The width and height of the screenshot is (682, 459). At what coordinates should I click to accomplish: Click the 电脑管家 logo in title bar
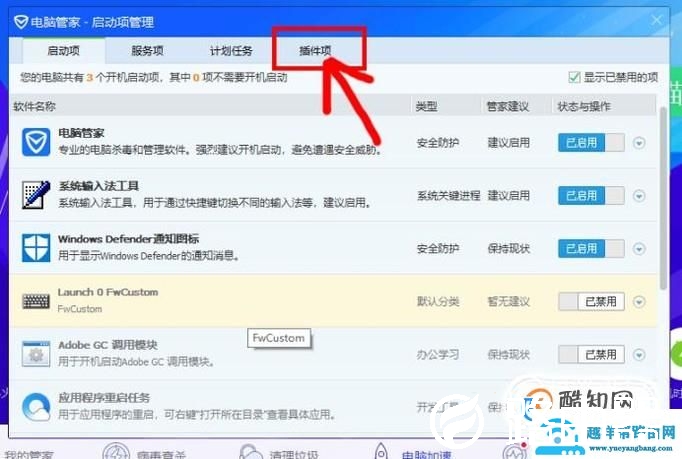click(x=21, y=22)
